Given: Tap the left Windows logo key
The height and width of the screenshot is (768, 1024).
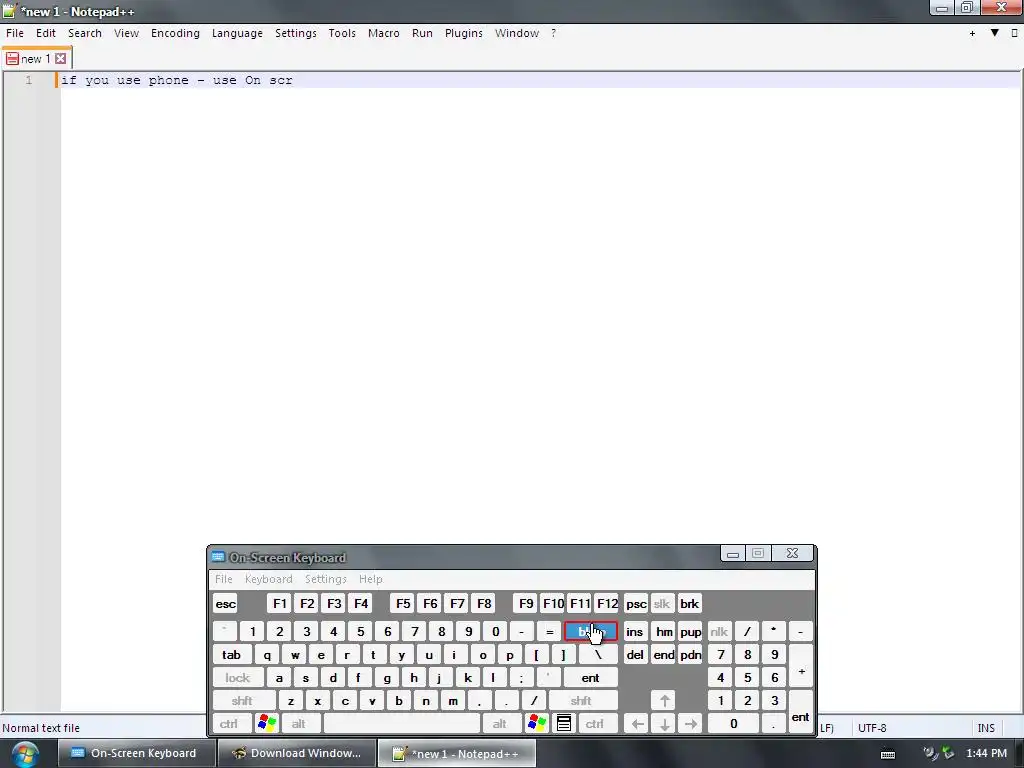Looking at the screenshot, I should 266,724.
